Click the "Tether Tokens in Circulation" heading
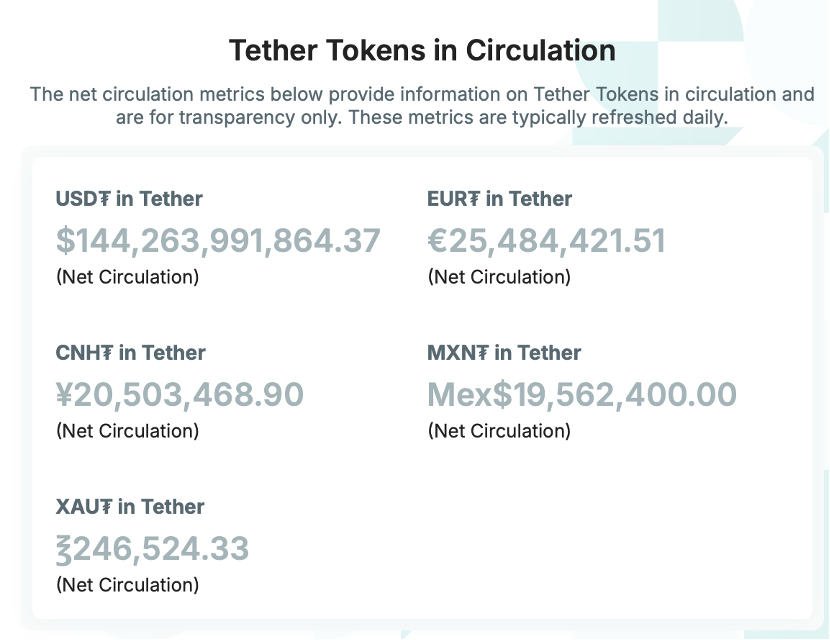Image resolution: width=830 pixels, height=640 pixels. point(421,50)
